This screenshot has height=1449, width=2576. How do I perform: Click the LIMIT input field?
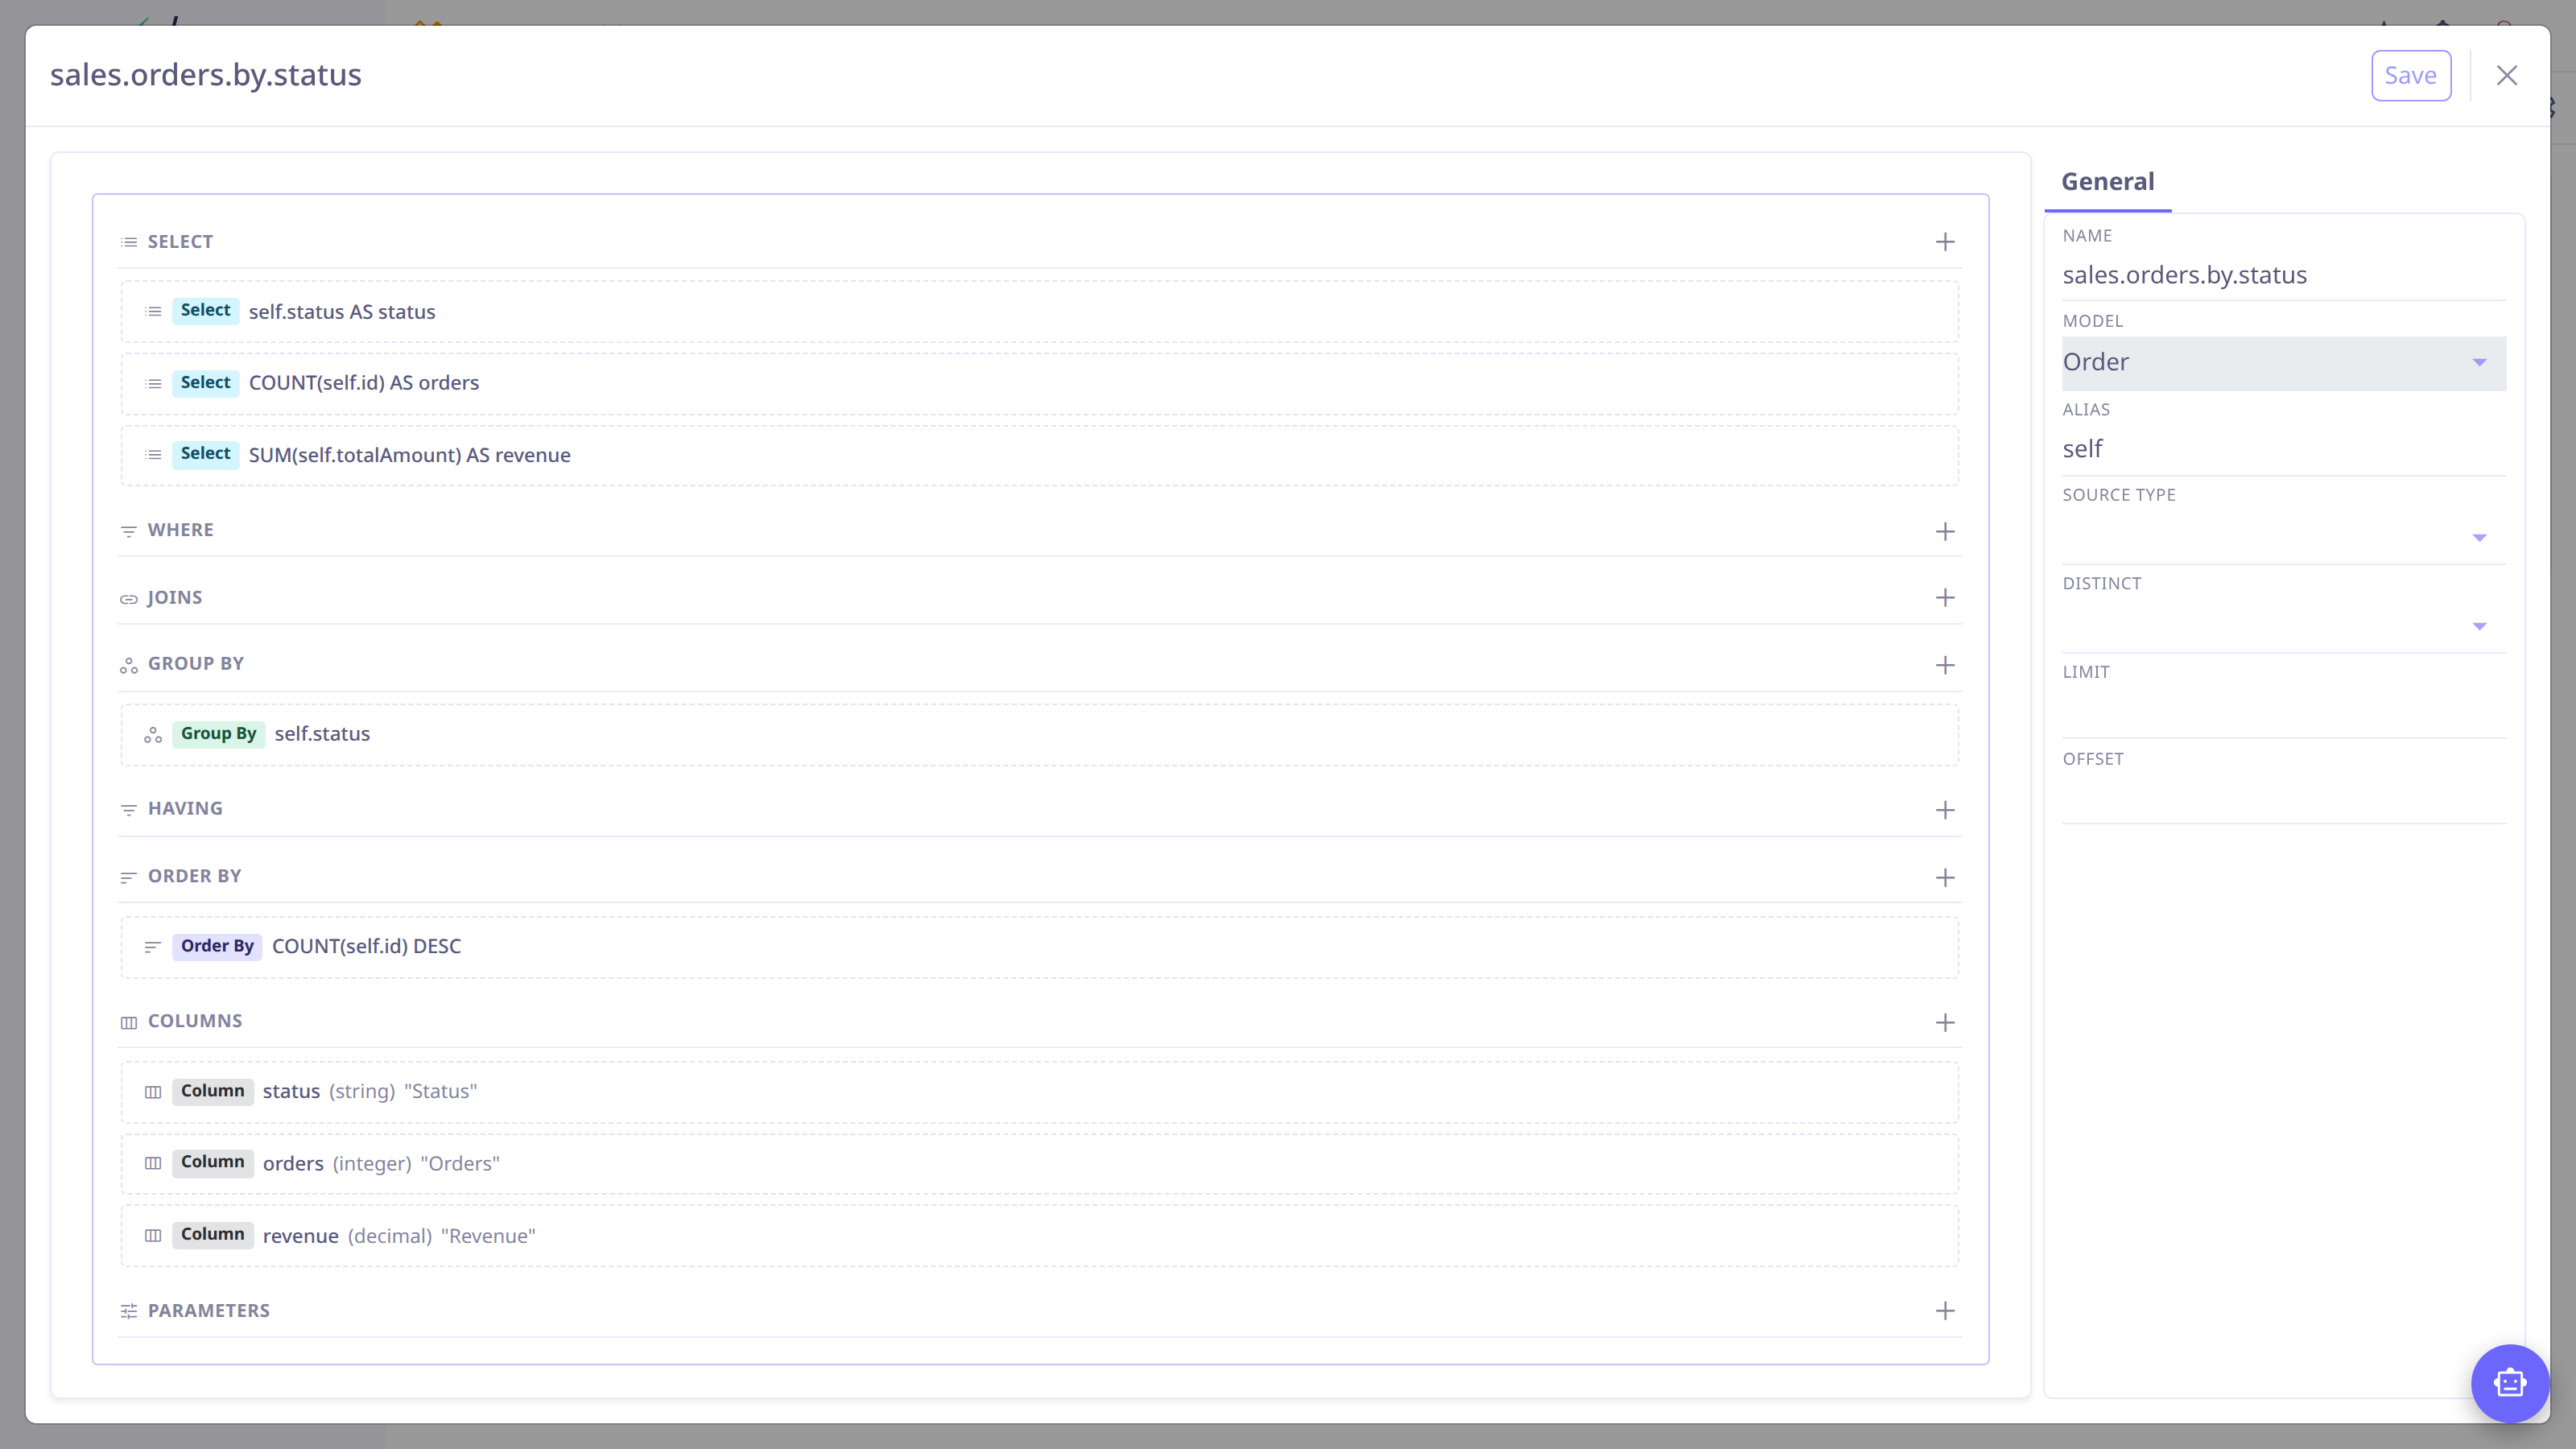point(2283,713)
